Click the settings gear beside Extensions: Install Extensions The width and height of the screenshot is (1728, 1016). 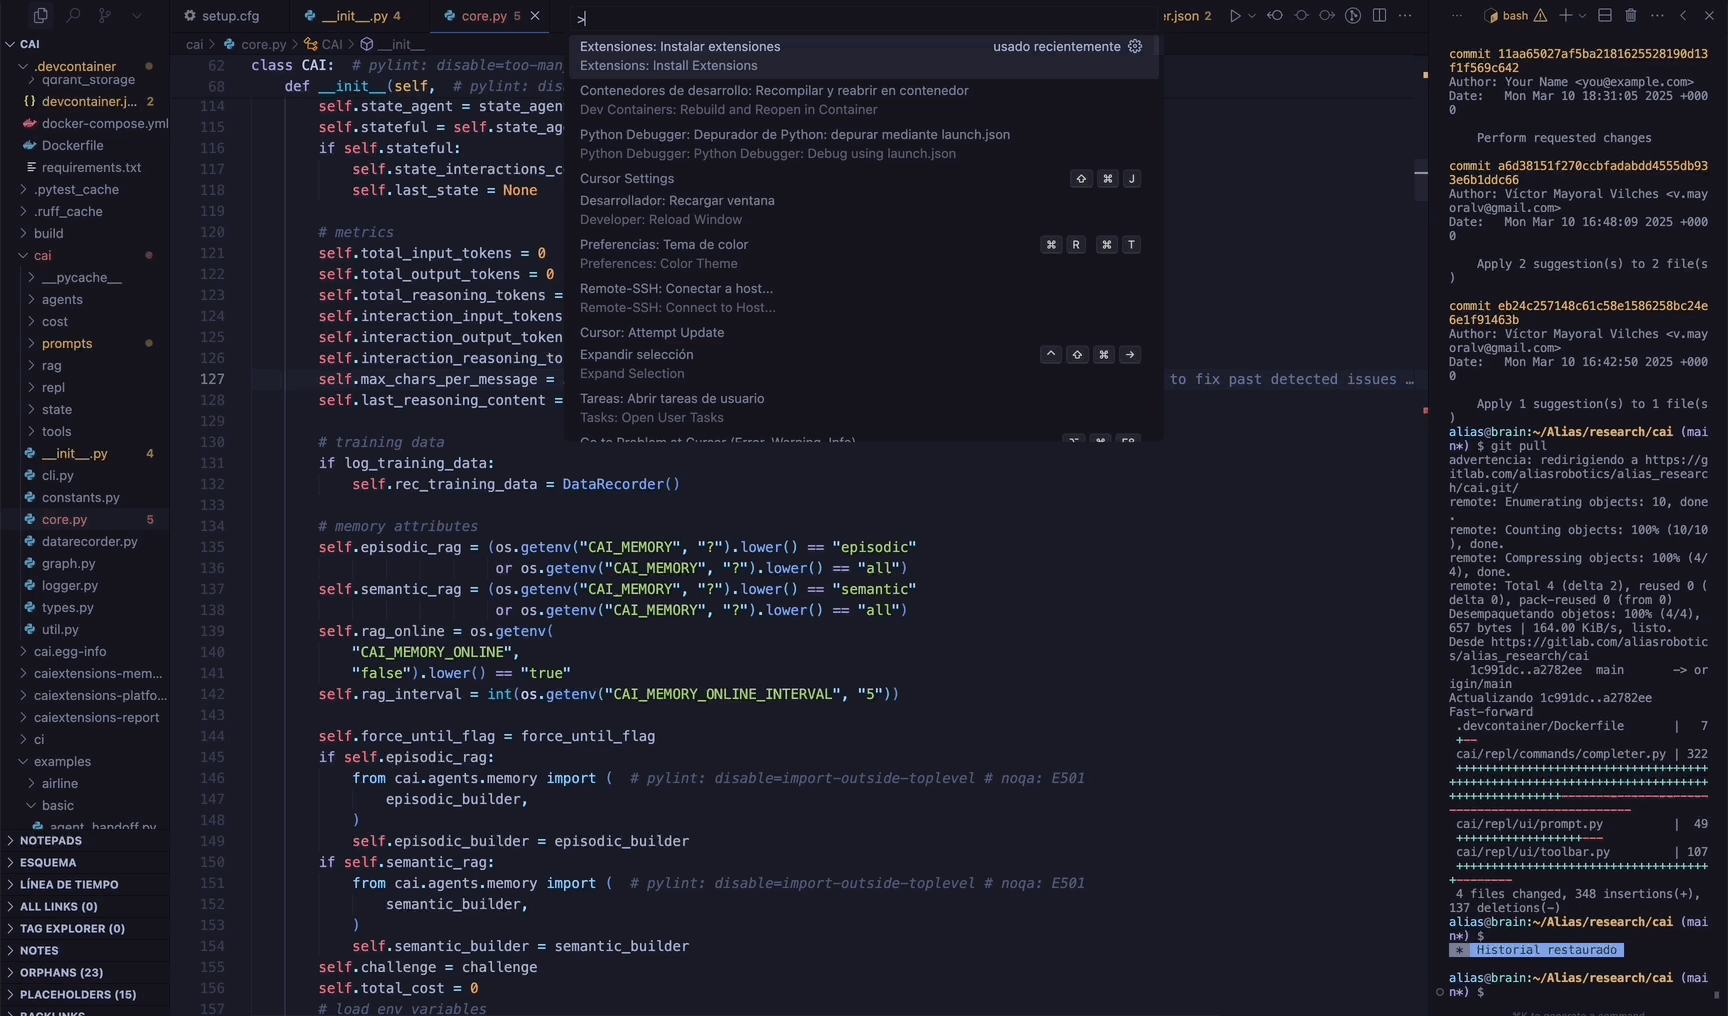click(x=1135, y=46)
